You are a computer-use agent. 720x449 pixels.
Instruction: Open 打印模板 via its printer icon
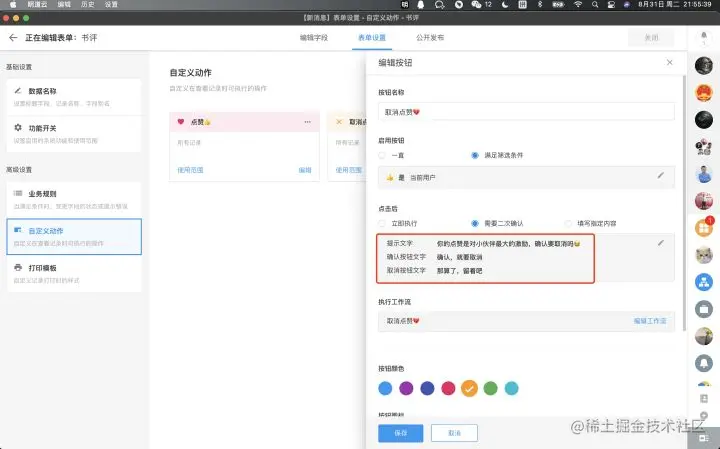pos(18,267)
